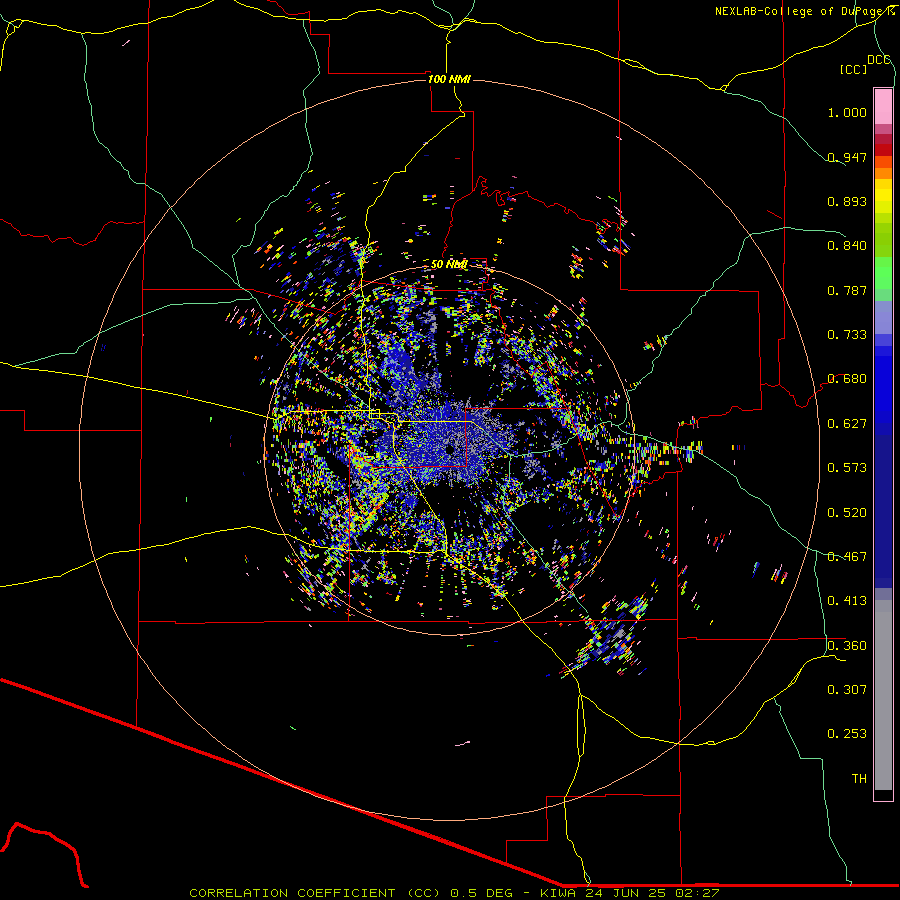Click the 0.893 value on the scale
The width and height of the screenshot is (900, 900).
point(847,201)
